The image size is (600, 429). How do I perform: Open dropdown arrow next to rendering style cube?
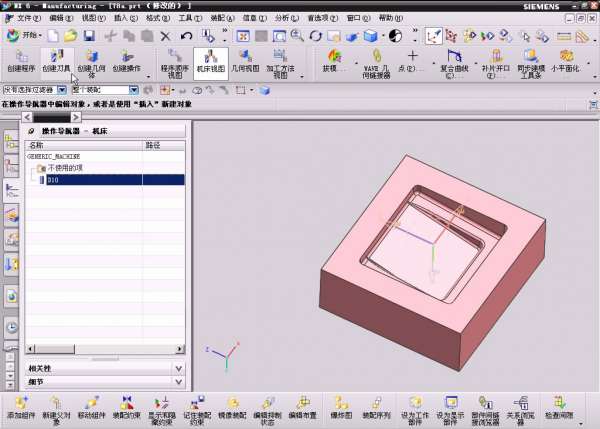pyautogui.click(x=383, y=36)
